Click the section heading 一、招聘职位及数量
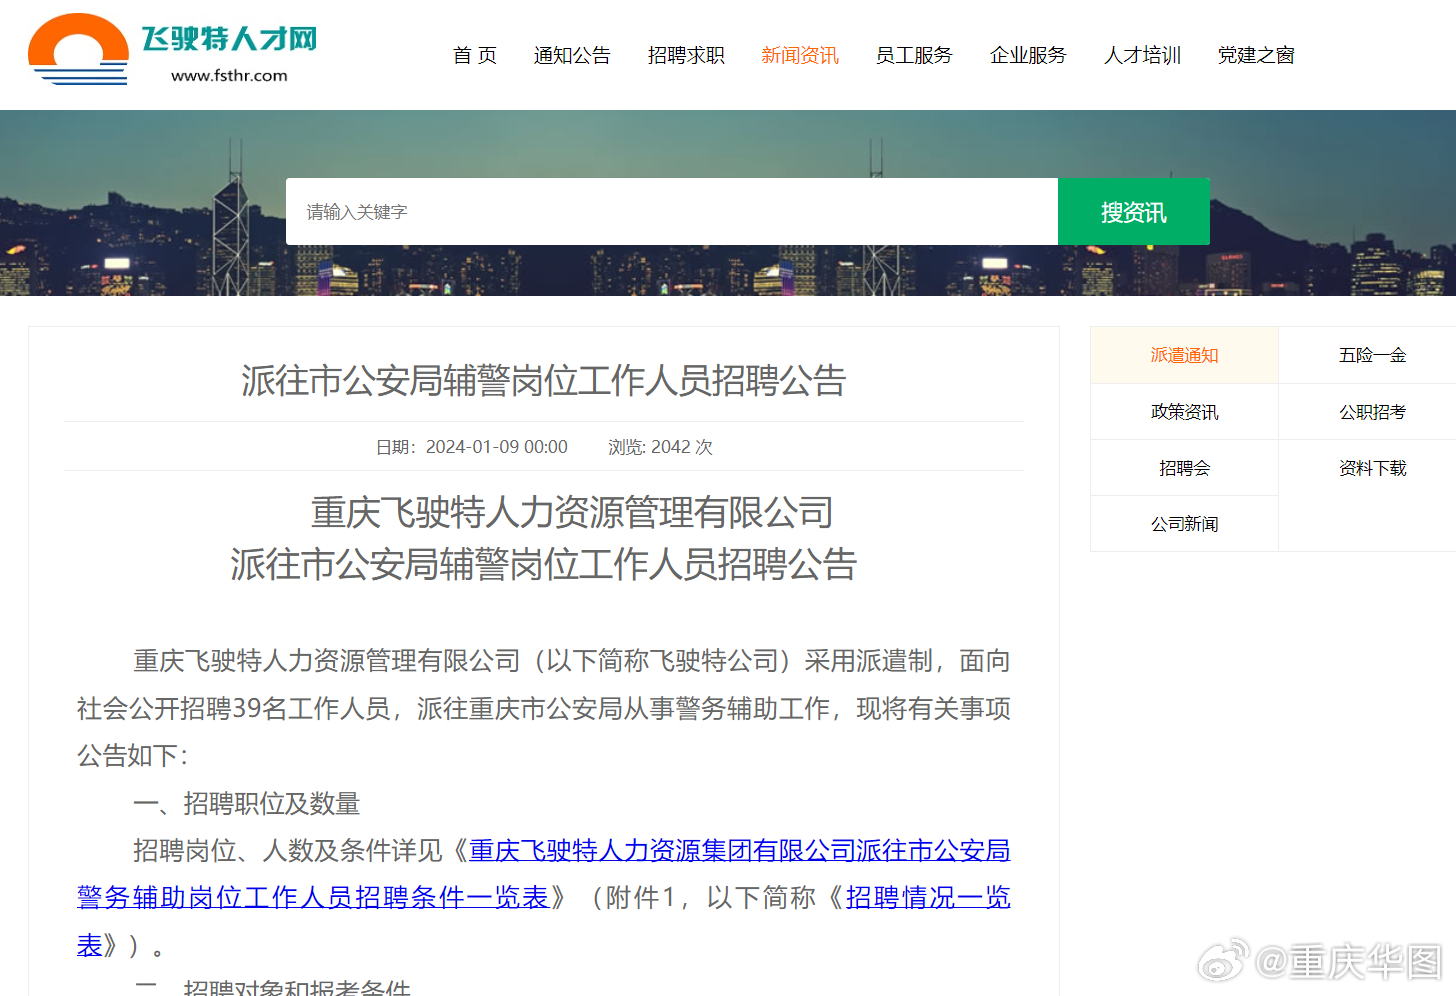This screenshot has height=996, width=1456. pos(246,803)
